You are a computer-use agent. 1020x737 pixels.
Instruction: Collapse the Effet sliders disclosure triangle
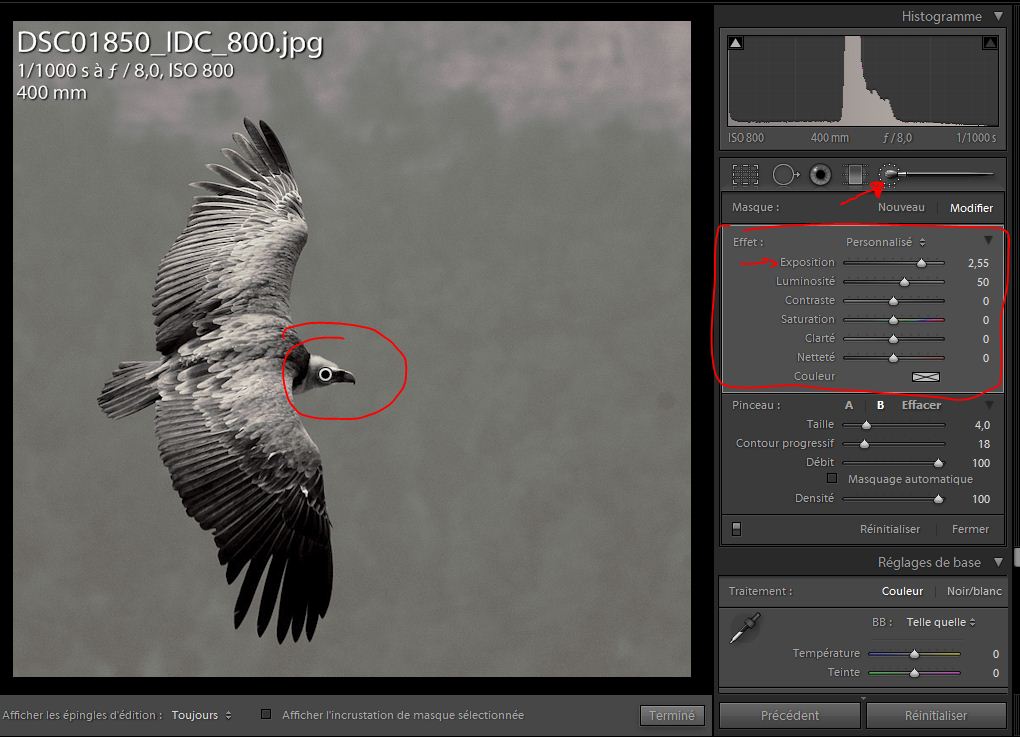click(988, 241)
